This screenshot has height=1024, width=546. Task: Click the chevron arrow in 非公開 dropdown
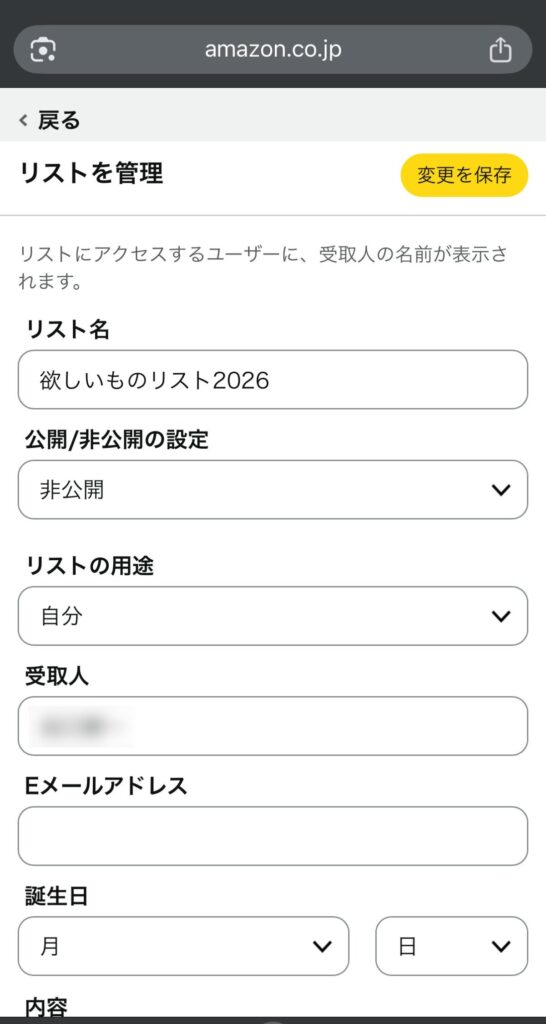coord(501,490)
